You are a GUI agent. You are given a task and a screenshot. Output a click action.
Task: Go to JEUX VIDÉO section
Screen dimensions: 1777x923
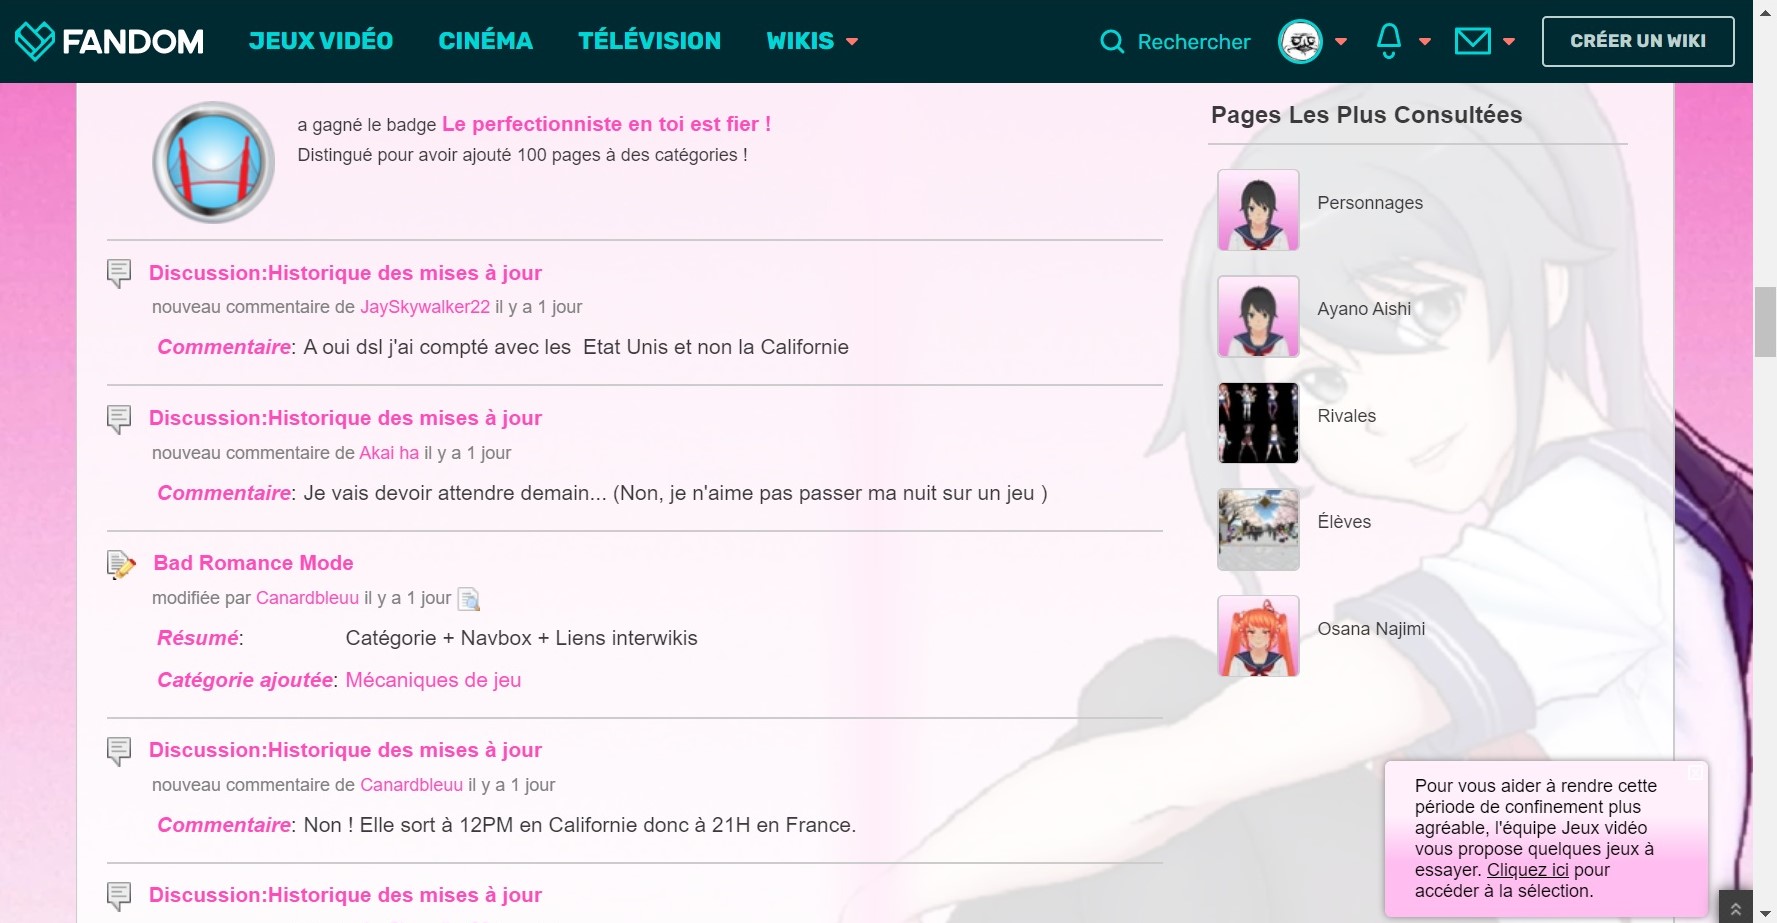321,41
